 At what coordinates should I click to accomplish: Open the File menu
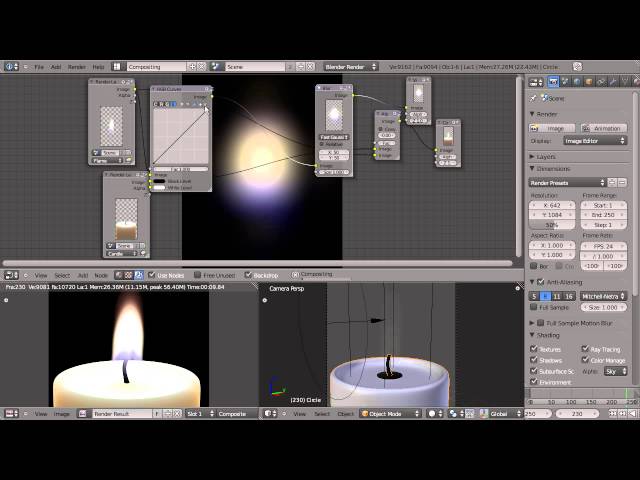(39, 67)
